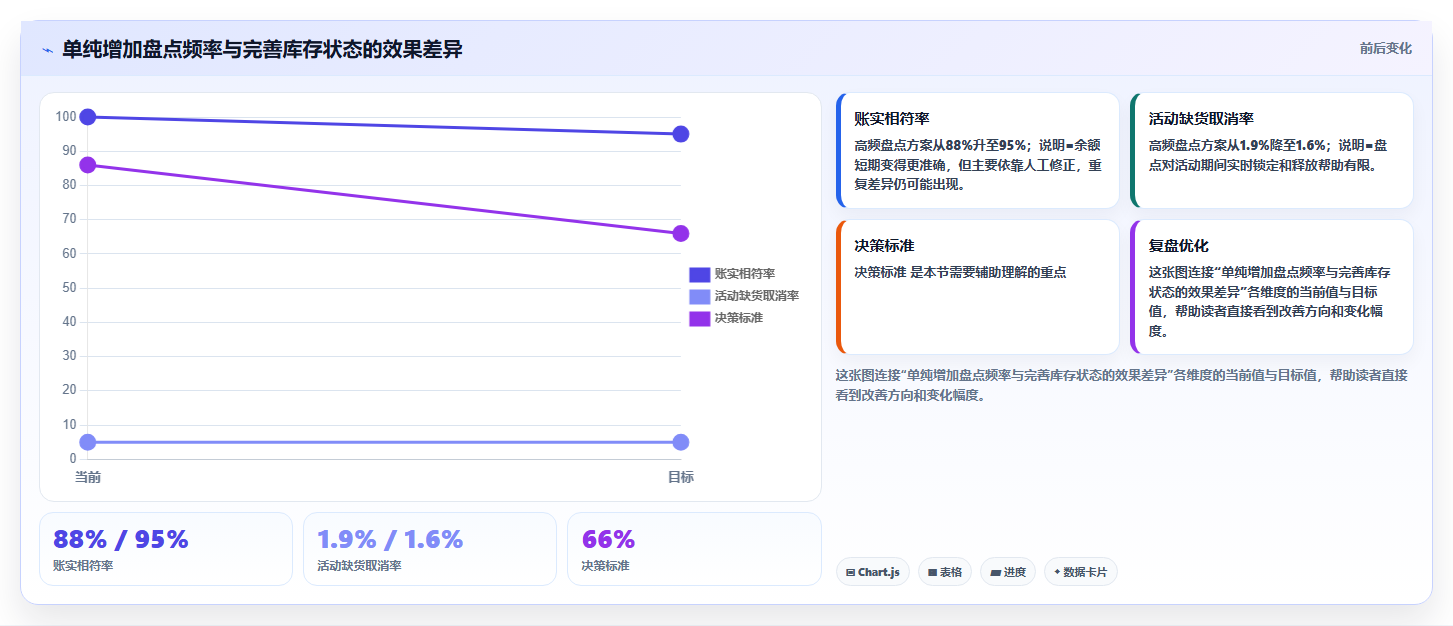Click the 账实相符率 data point at 目标
Viewport: 1453px width, 626px height.
tap(681, 134)
